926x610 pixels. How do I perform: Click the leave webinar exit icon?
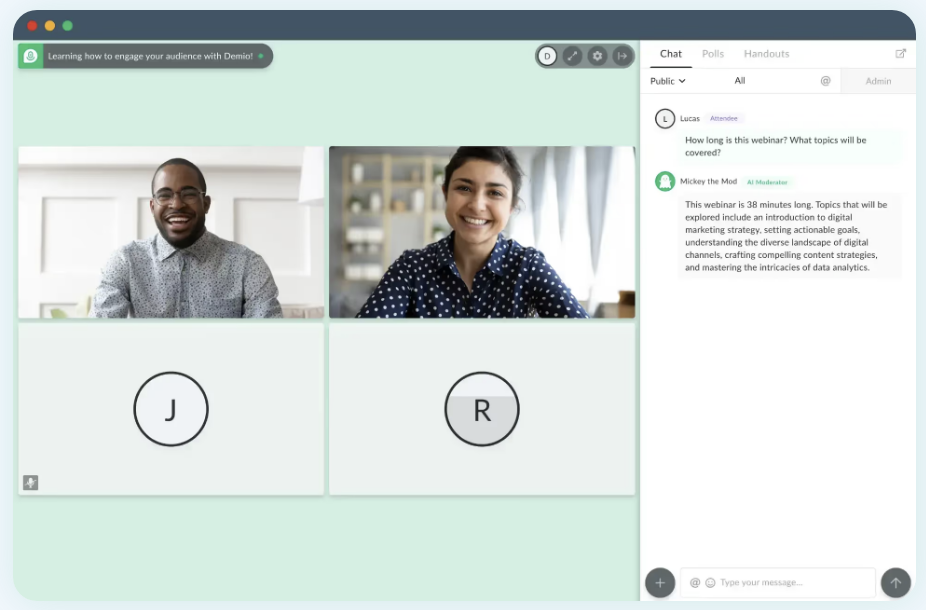click(622, 56)
